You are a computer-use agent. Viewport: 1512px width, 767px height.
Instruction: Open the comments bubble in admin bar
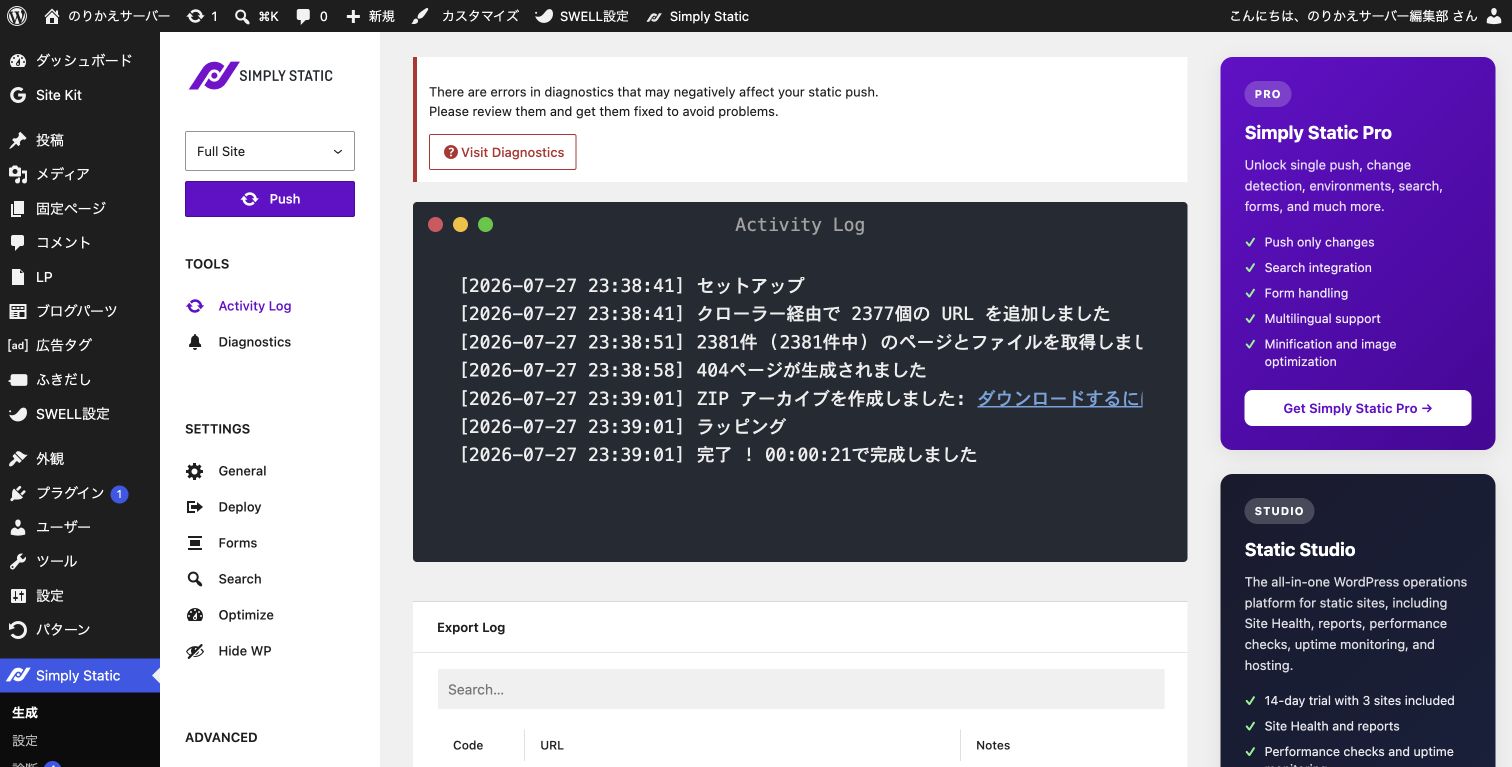(x=304, y=16)
